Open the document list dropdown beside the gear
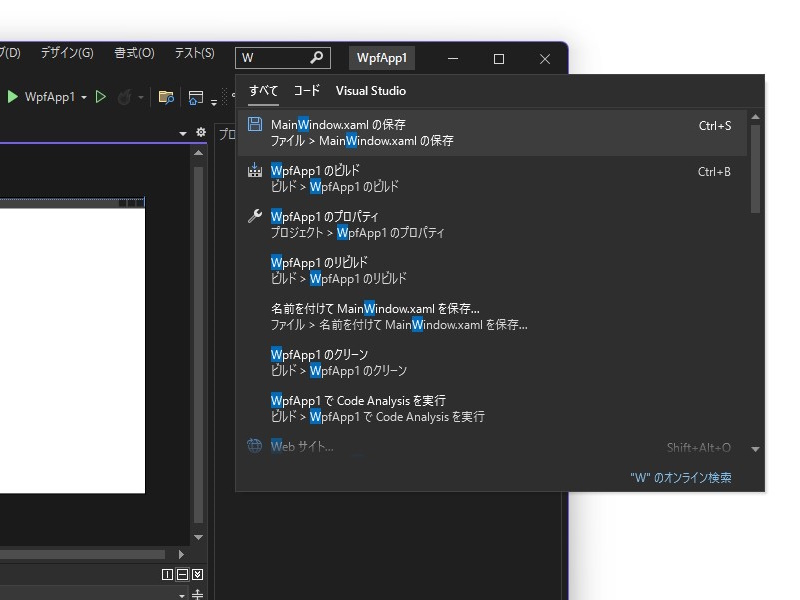The image size is (800, 600). click(183, 134)
